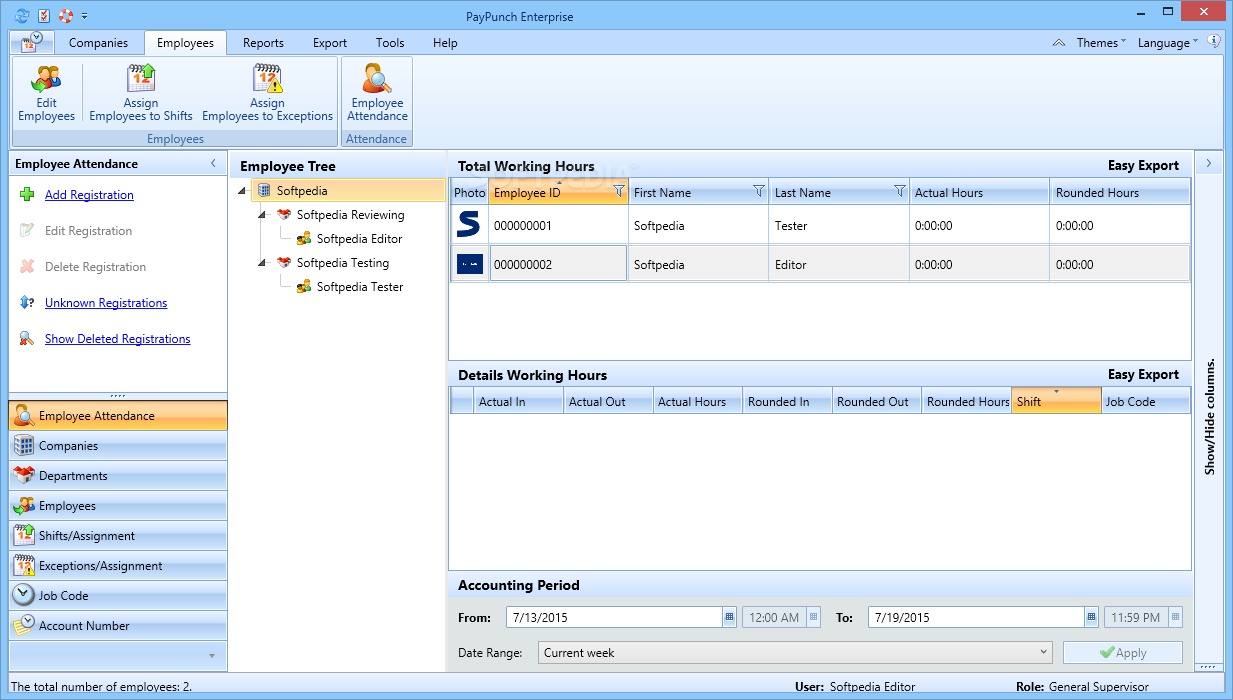Image resolution: width=1233 pixels, height=700 pixels.
Task: Click the Softpedia Reviewing department icon
Action: pyautogui.click(x=284, y=214)
